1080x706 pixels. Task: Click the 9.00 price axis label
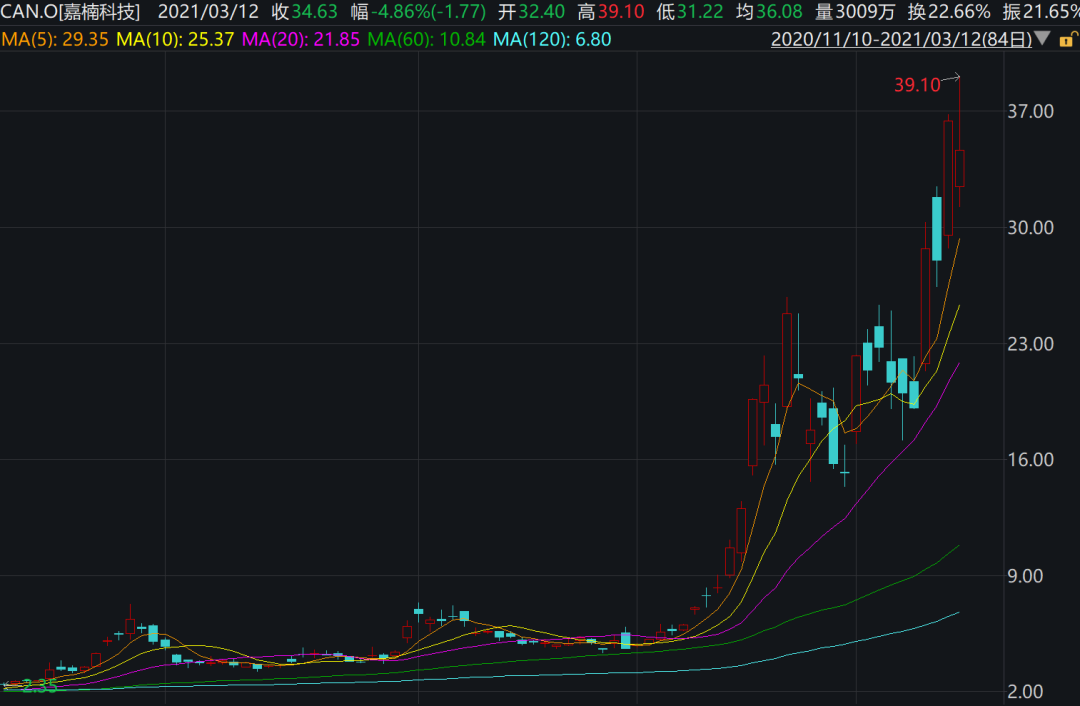coord(1034,576)
